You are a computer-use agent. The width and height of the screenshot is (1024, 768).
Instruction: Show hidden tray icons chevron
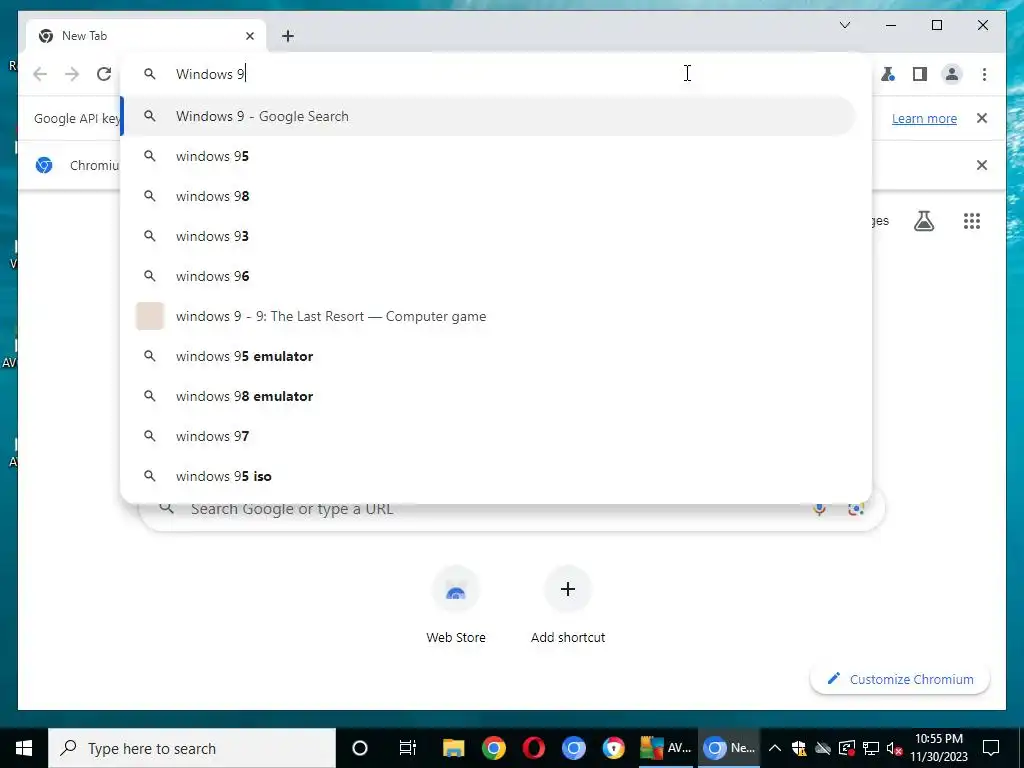point(775,748)
